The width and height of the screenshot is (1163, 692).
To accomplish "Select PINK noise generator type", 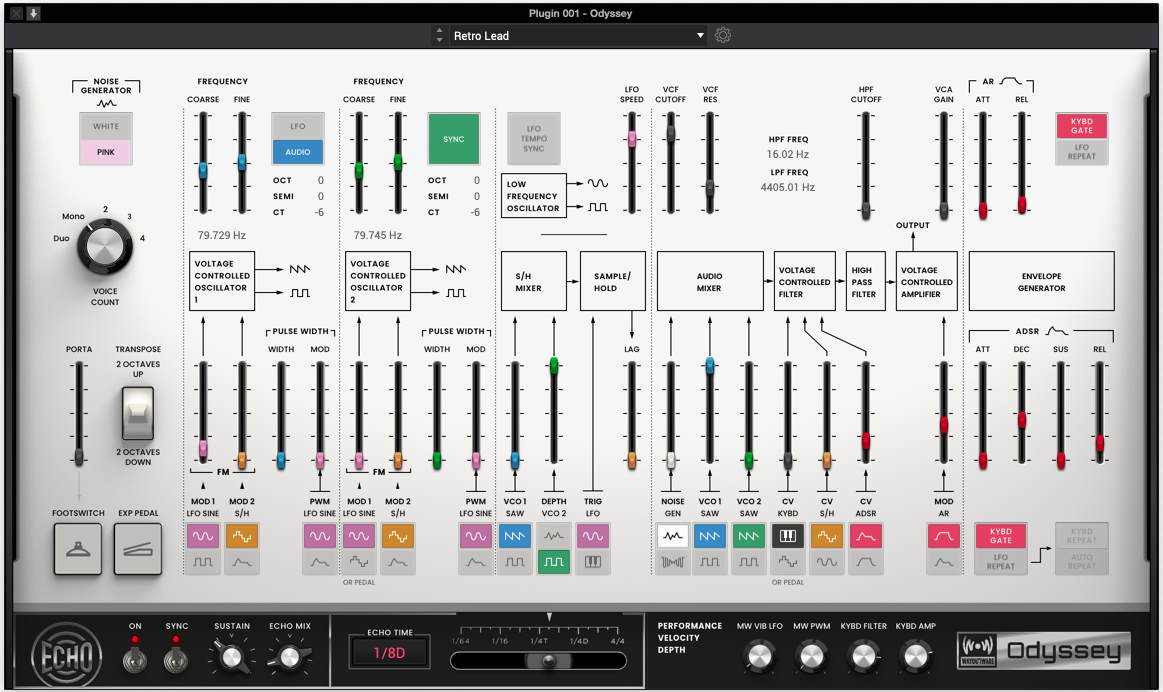I will (106, 152).
